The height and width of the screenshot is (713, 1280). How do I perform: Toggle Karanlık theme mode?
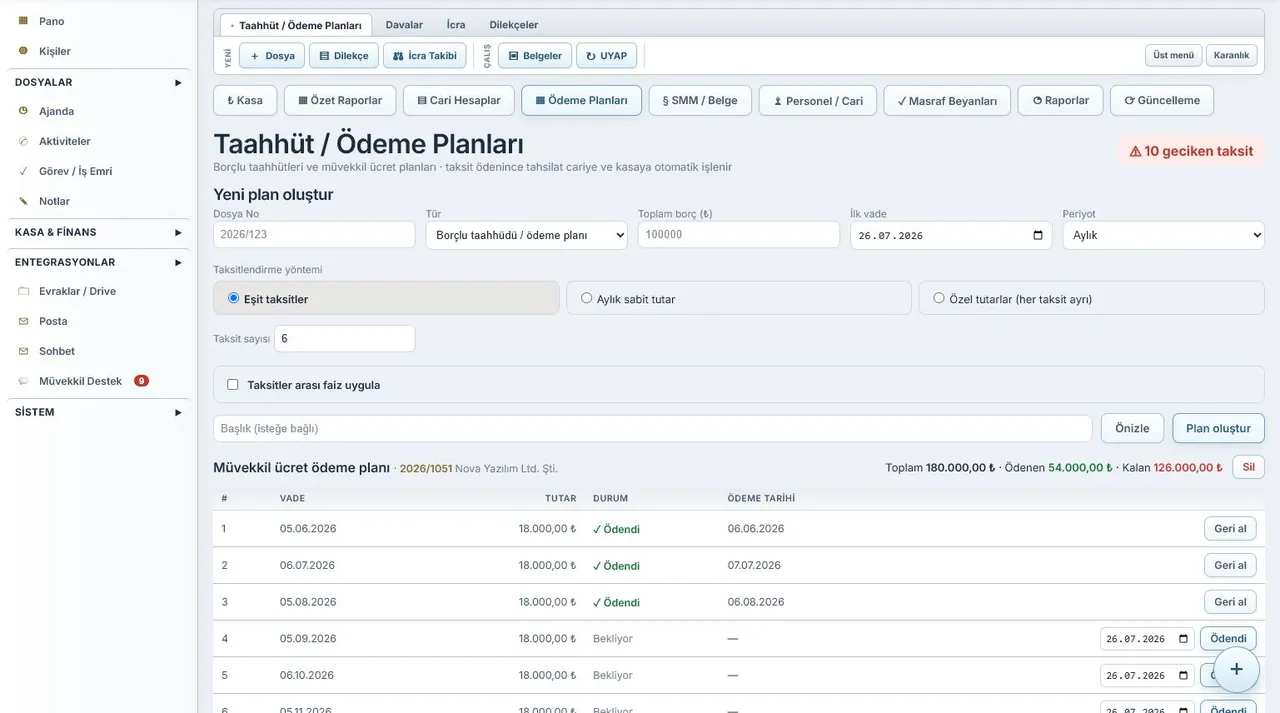point(1231,56)
